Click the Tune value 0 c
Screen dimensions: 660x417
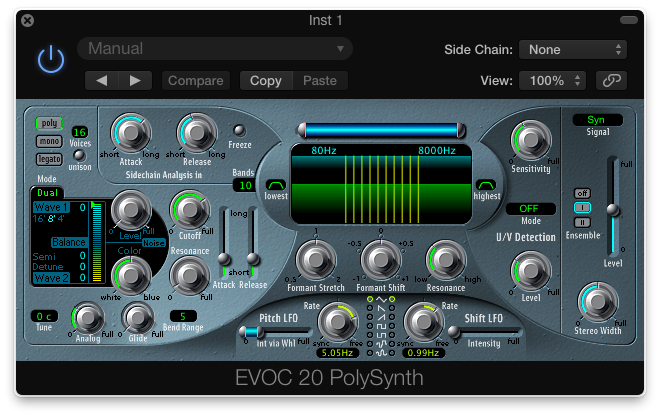44,316
